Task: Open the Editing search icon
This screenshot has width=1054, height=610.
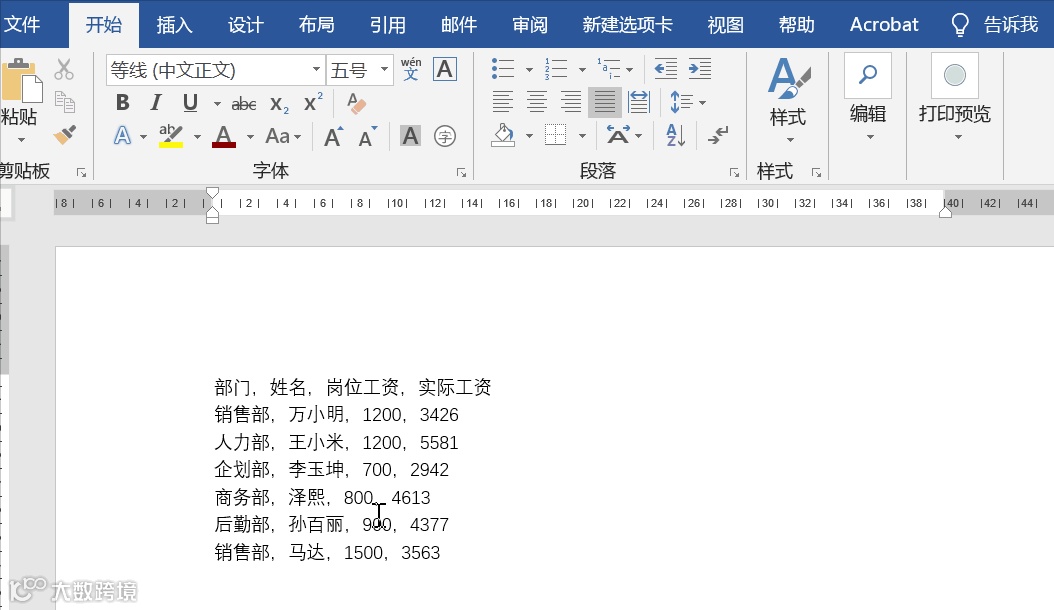Action: (x=868, y=75)
